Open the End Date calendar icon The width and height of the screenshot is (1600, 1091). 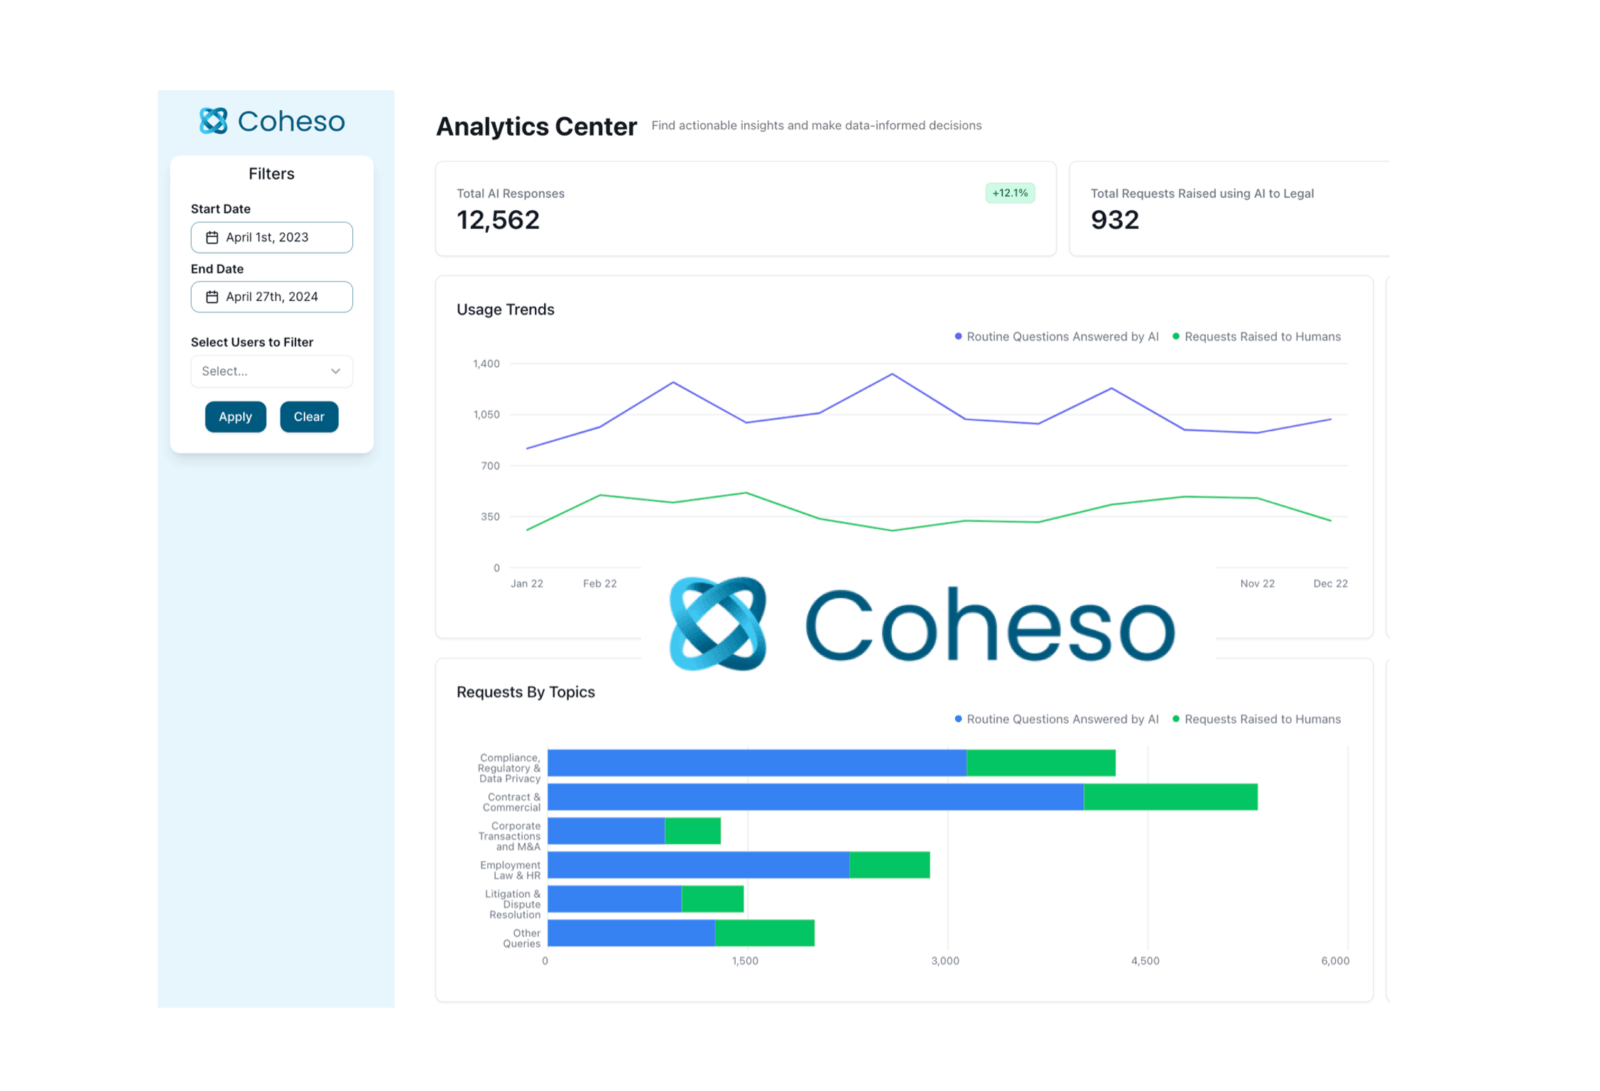[211, 296]
